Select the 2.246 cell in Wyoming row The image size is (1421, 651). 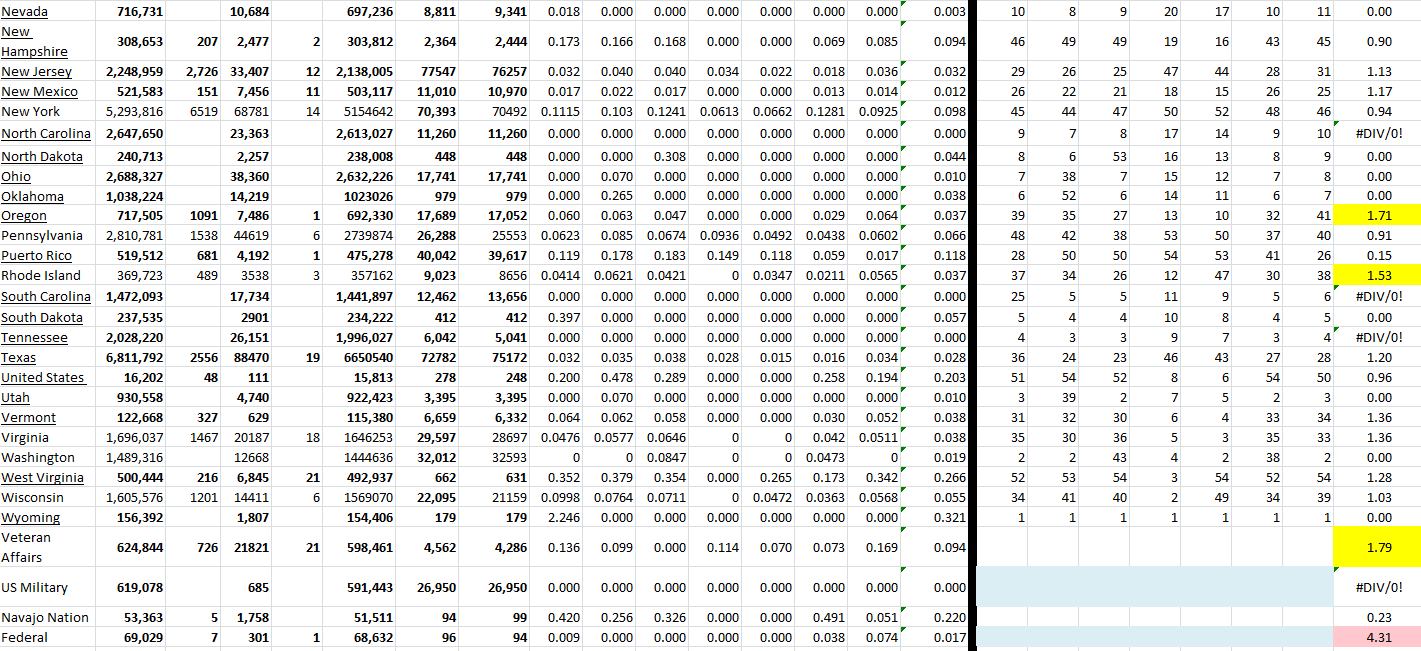pos(561,517)
